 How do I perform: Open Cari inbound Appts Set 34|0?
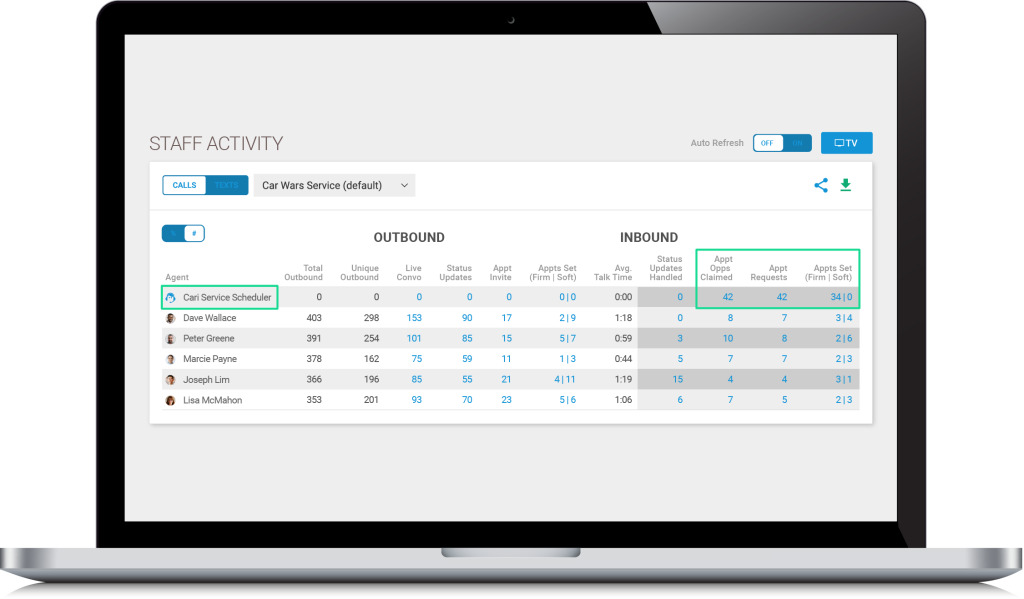pos(841,297)
